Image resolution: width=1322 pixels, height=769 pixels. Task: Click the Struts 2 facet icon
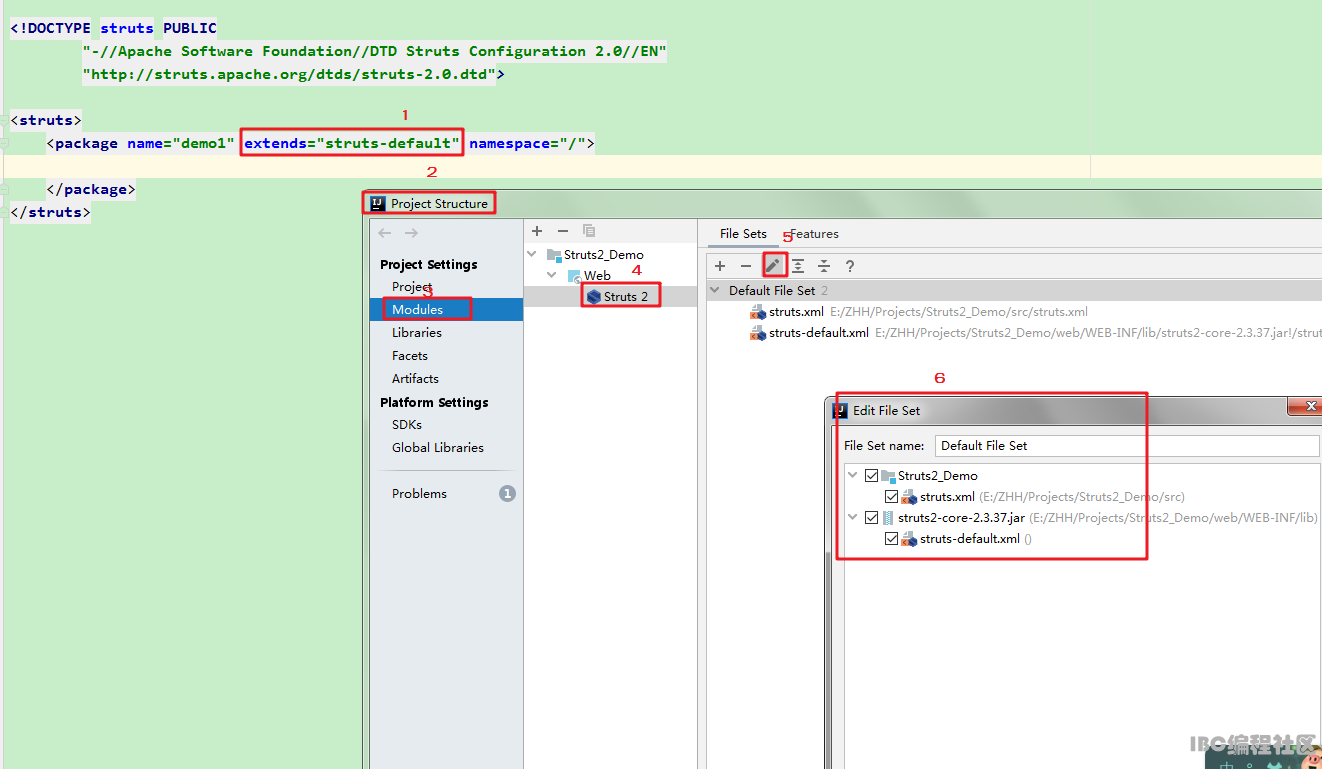click(x=594, y=297)
